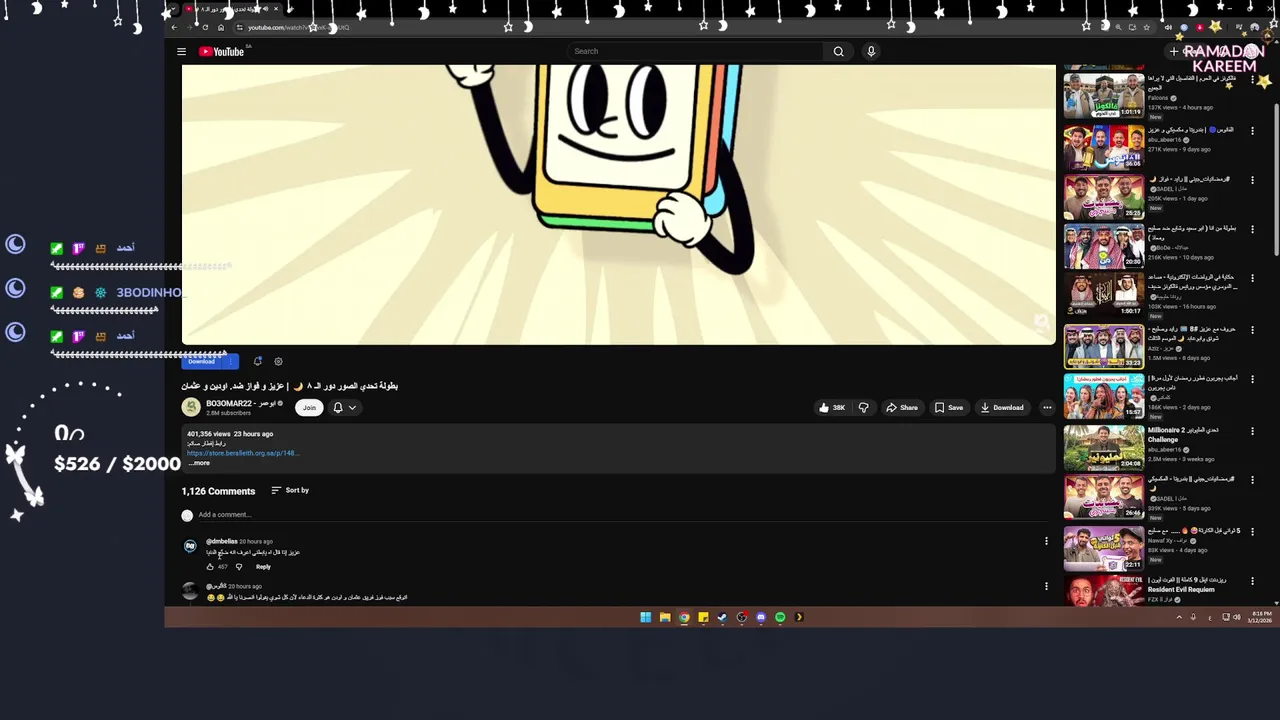Open Chrome from the taskbar

tap(684, 617)
